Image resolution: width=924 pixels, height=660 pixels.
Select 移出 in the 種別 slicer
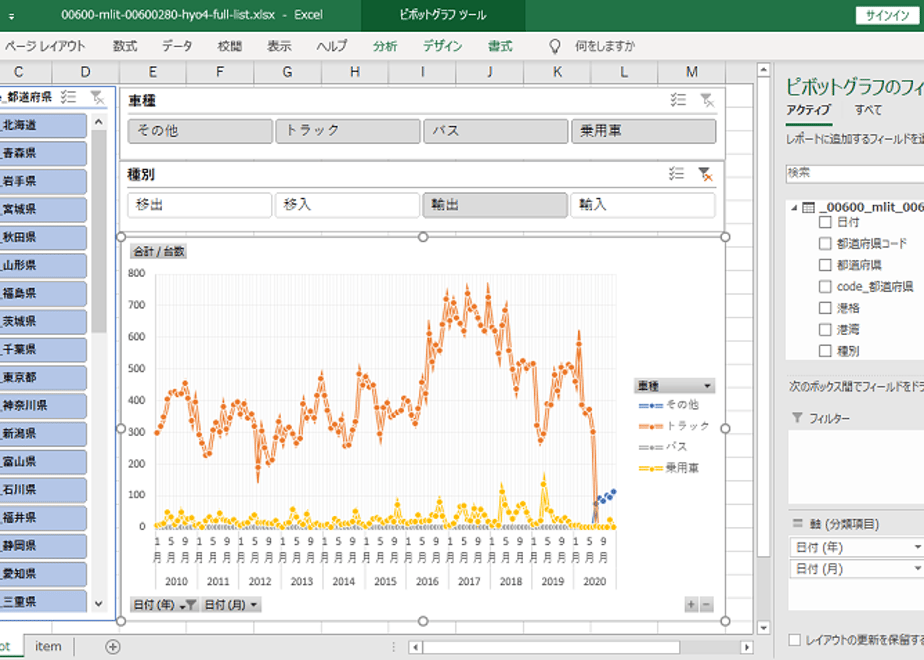[x=199, y=205]
